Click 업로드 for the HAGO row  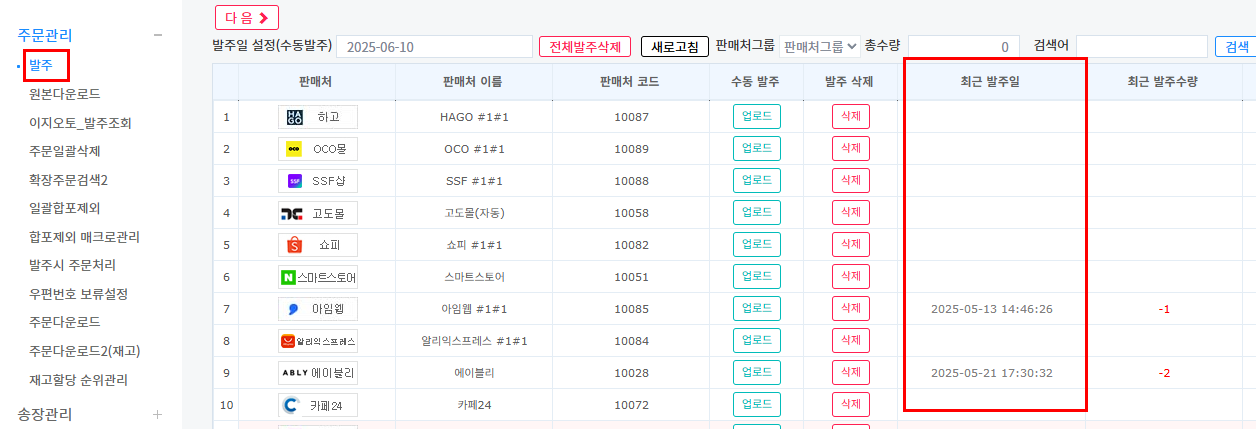tap(757, 117)
